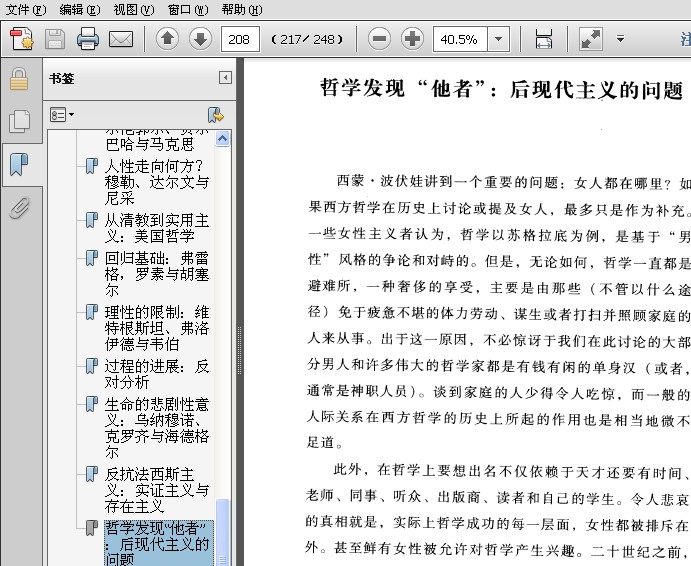
Task: Zoom out with minus button
Action: 379,39
